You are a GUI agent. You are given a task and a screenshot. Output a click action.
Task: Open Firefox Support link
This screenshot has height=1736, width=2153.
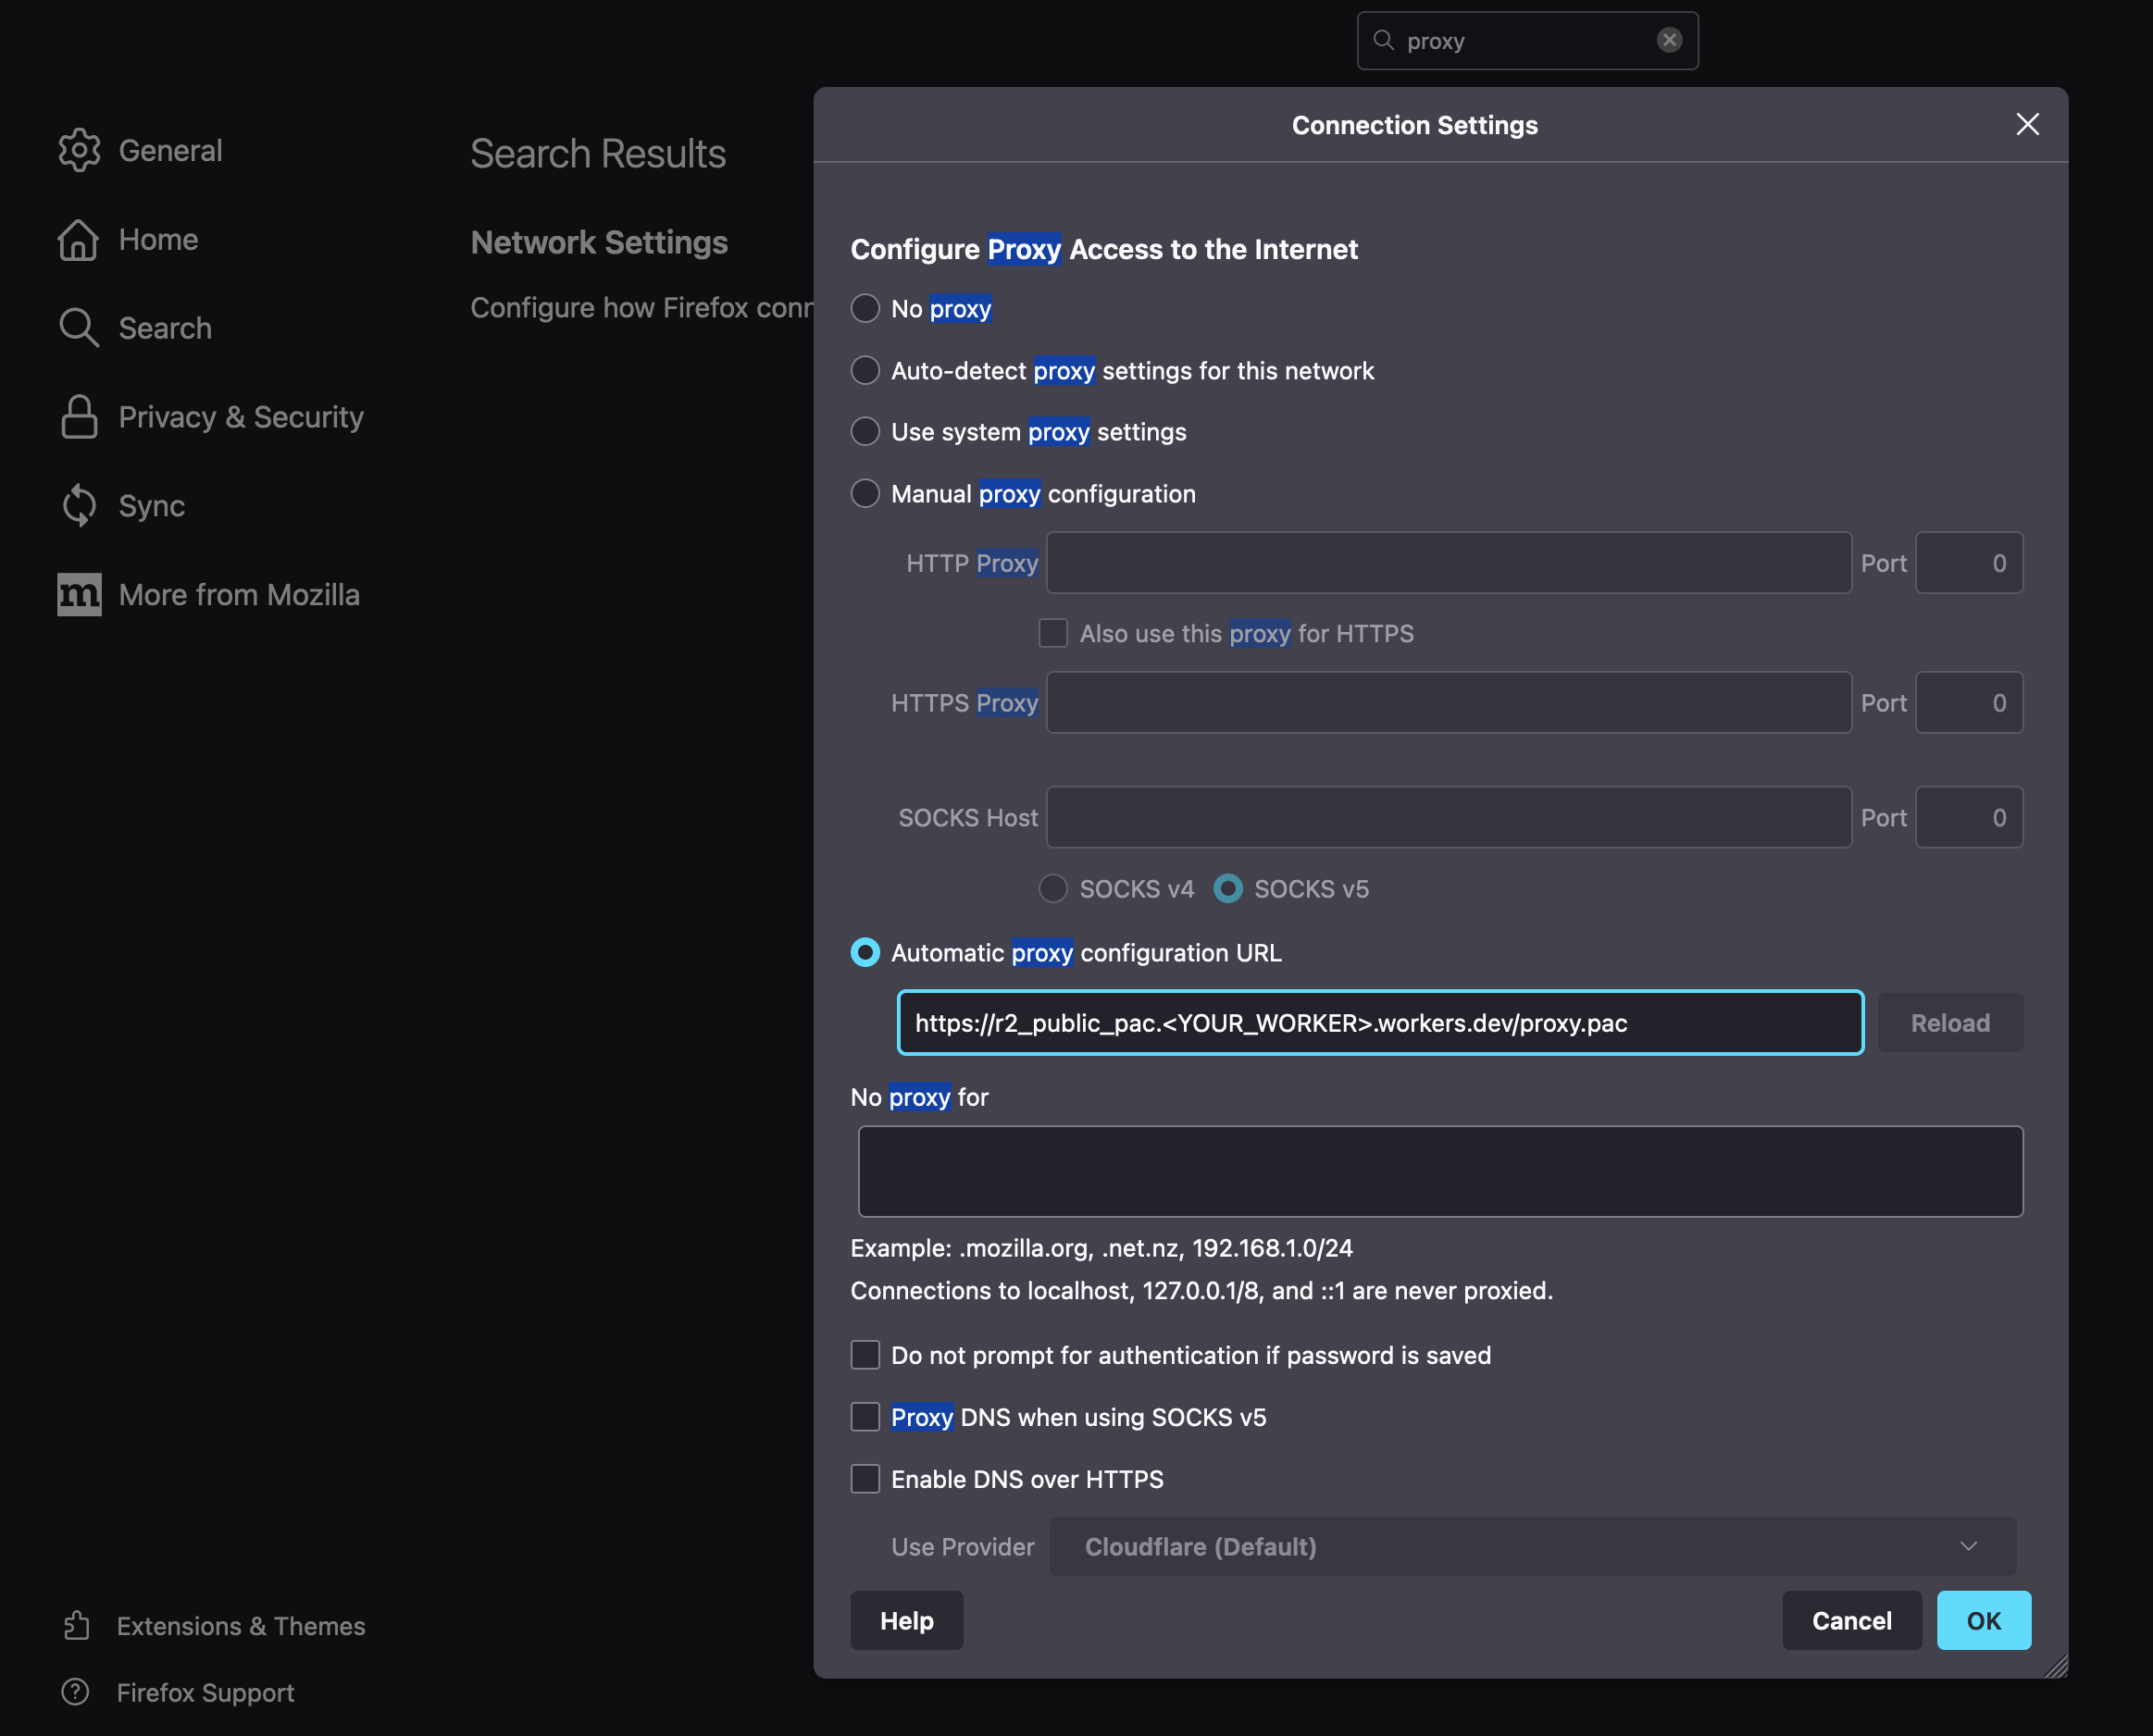click(205, 1692)
